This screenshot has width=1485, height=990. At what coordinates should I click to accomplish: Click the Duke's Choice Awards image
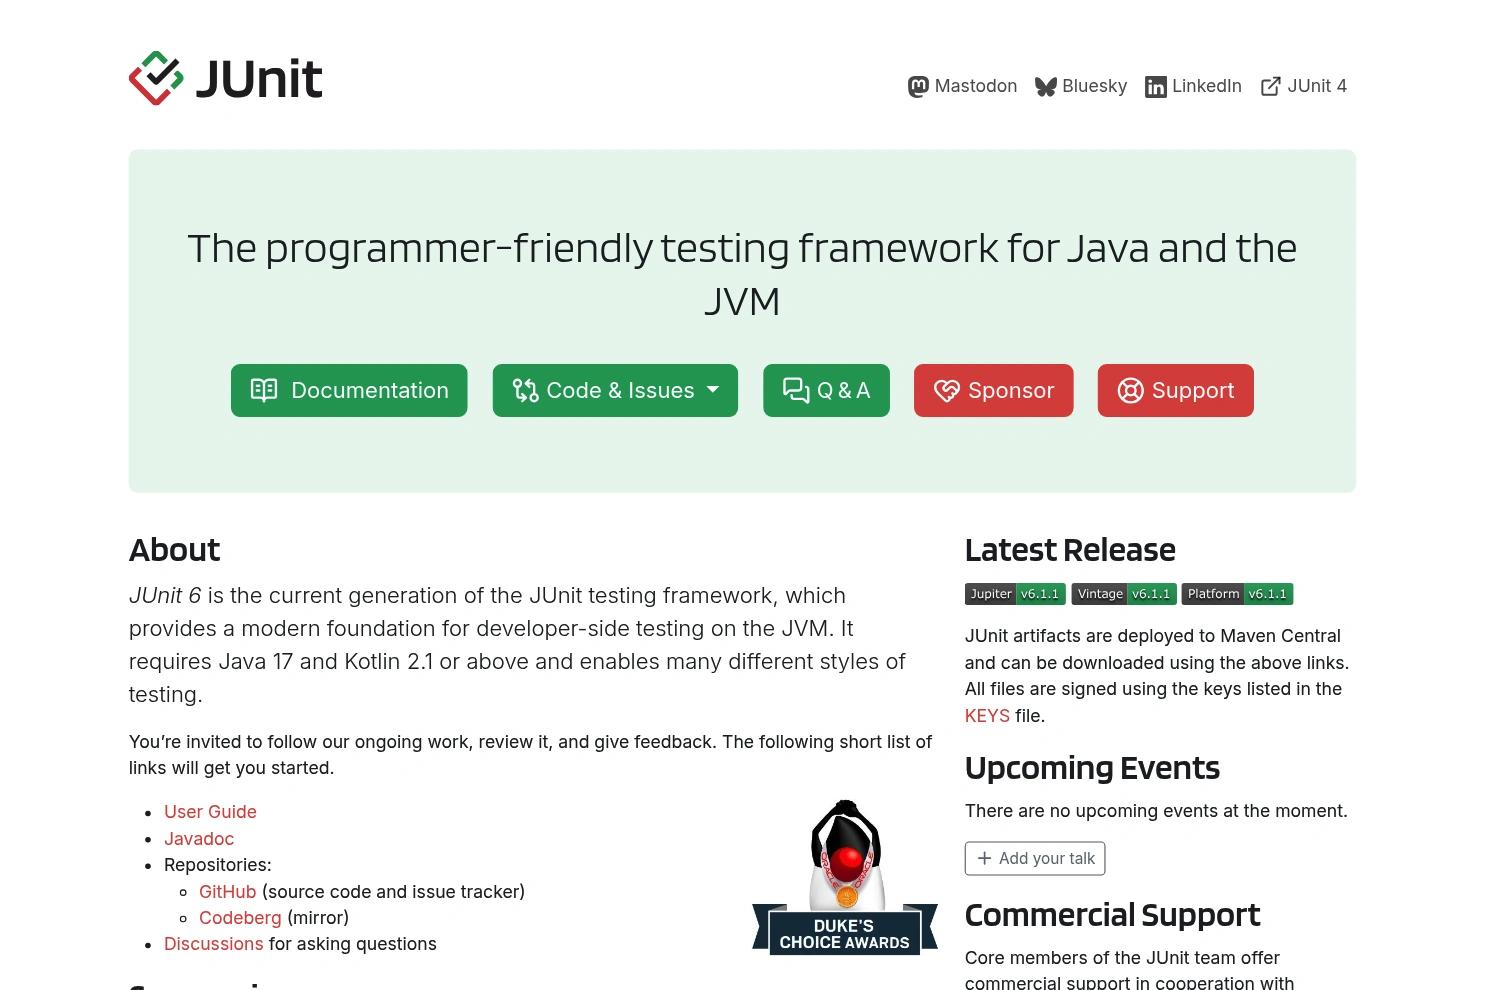click(845, 877)
